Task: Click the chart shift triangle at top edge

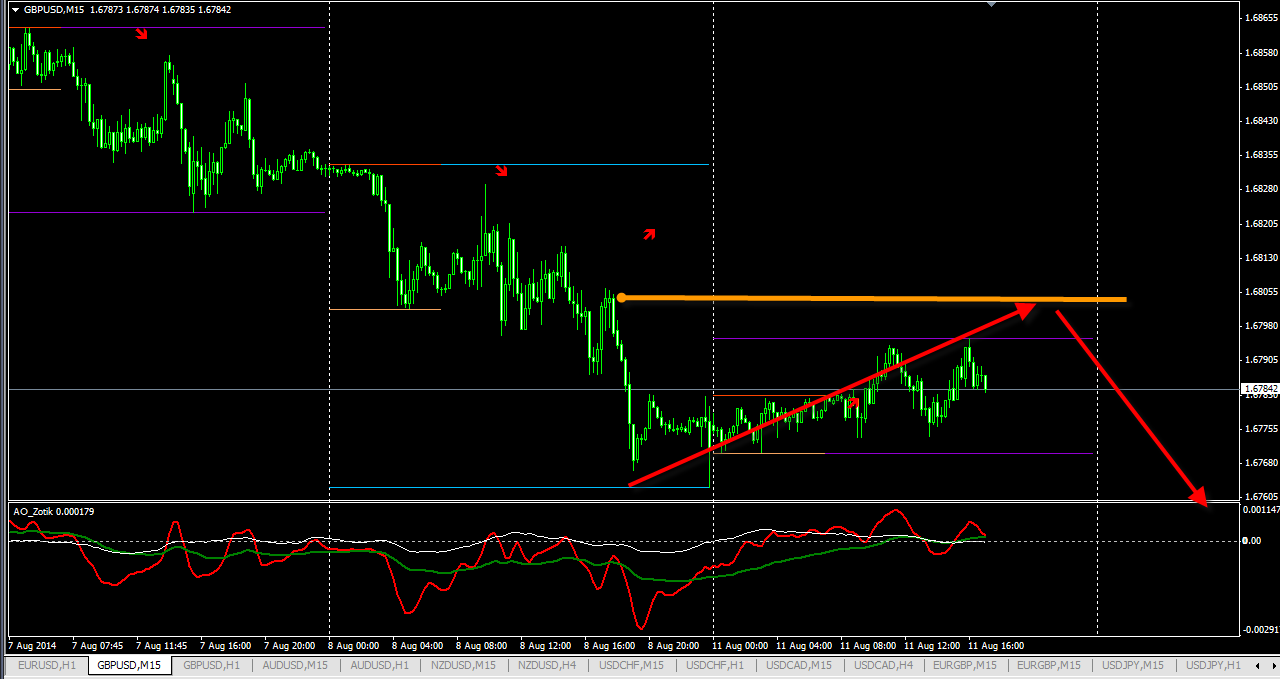Action: (x=991, y=4)
